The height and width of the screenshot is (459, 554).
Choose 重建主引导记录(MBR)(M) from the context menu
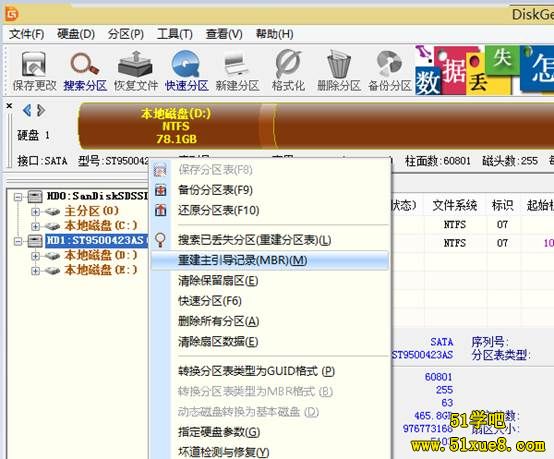(x=270, y=260)
